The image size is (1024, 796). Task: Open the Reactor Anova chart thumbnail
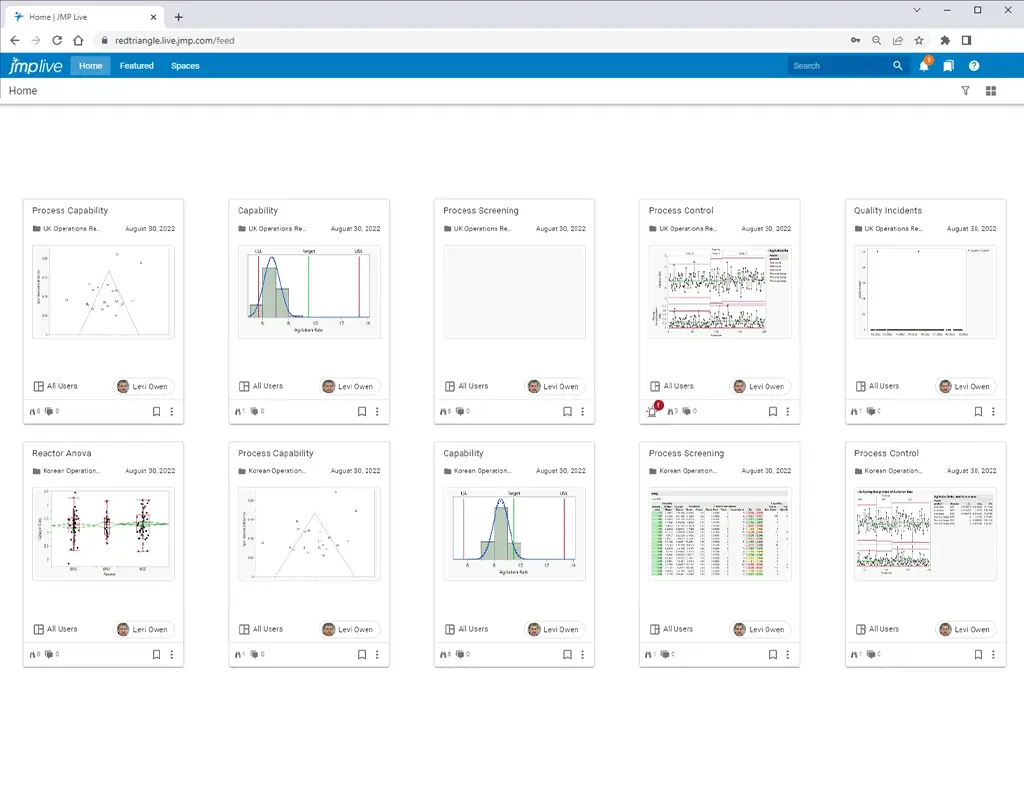pos(103,534)
